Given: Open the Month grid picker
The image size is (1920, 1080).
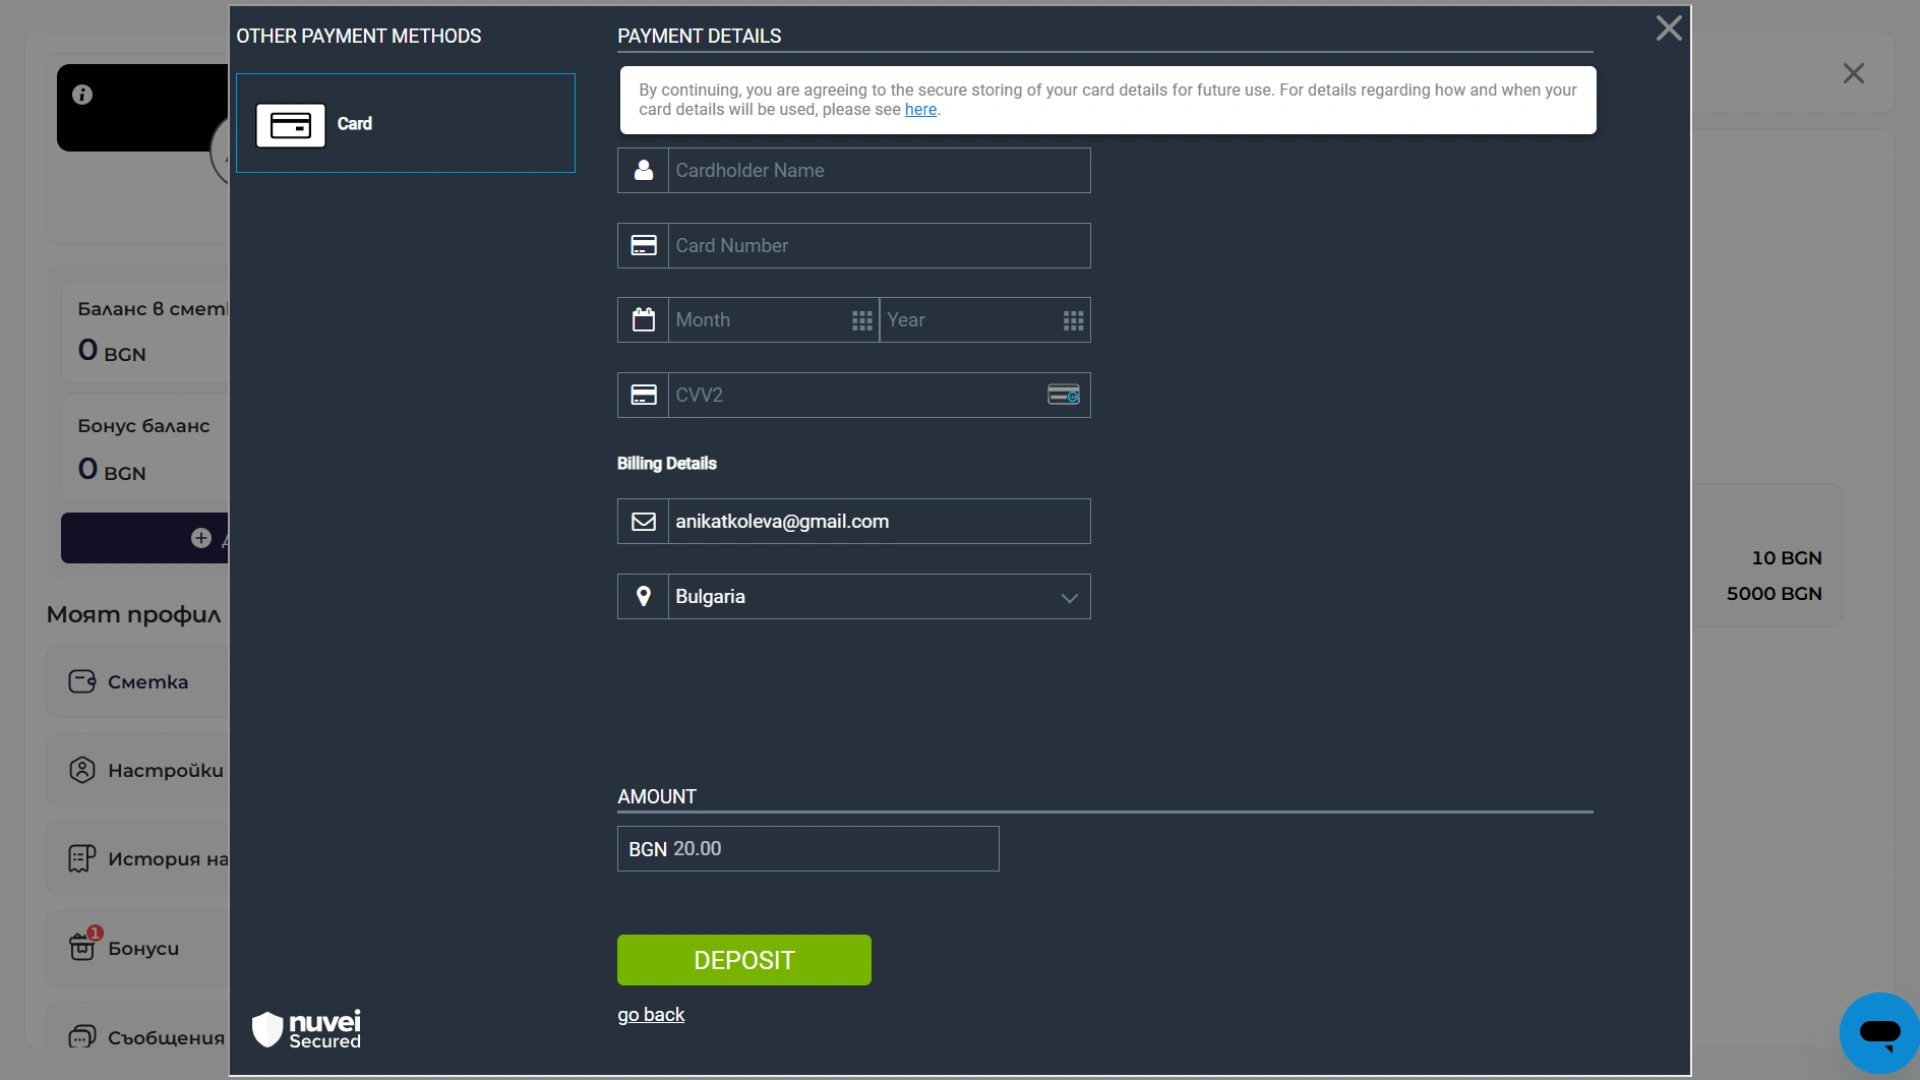Looking at the screenshot, I should [861, 320].
